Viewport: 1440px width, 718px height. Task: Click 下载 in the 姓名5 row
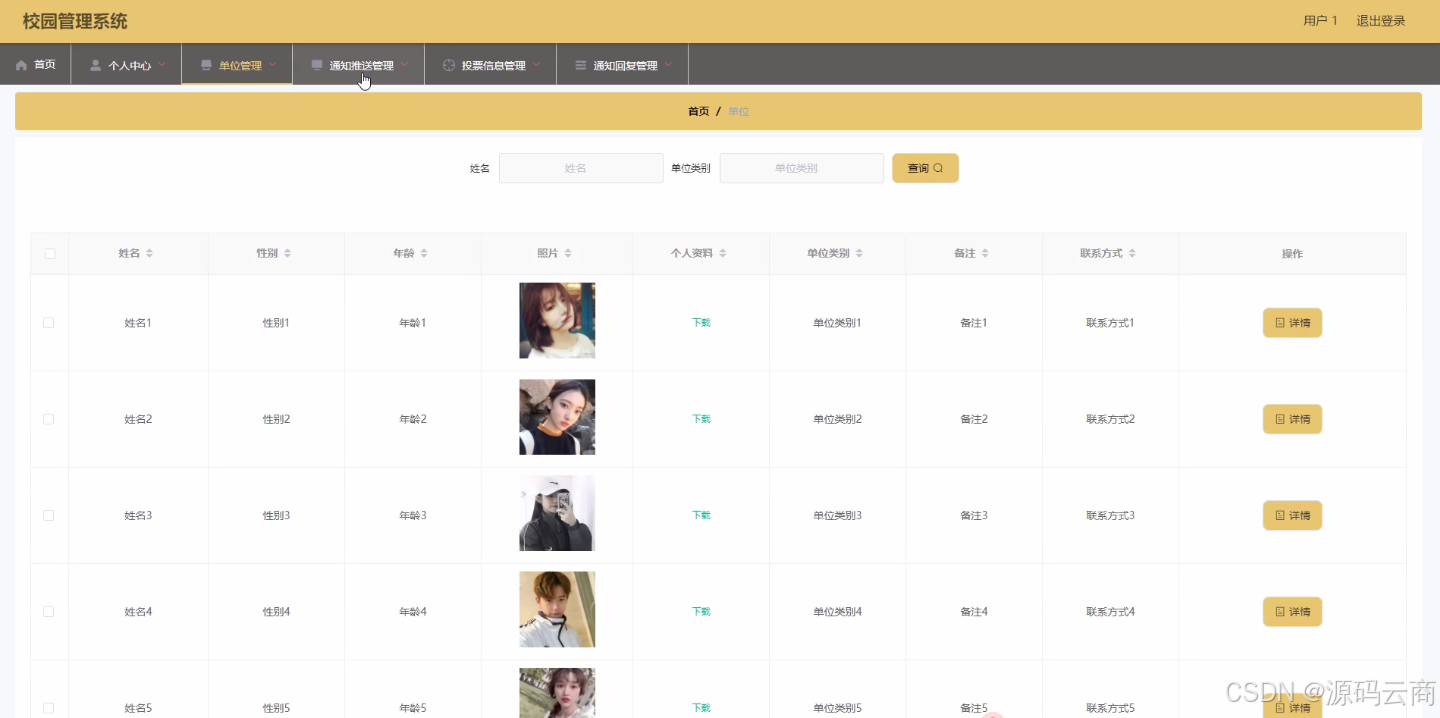pos(701,708)
